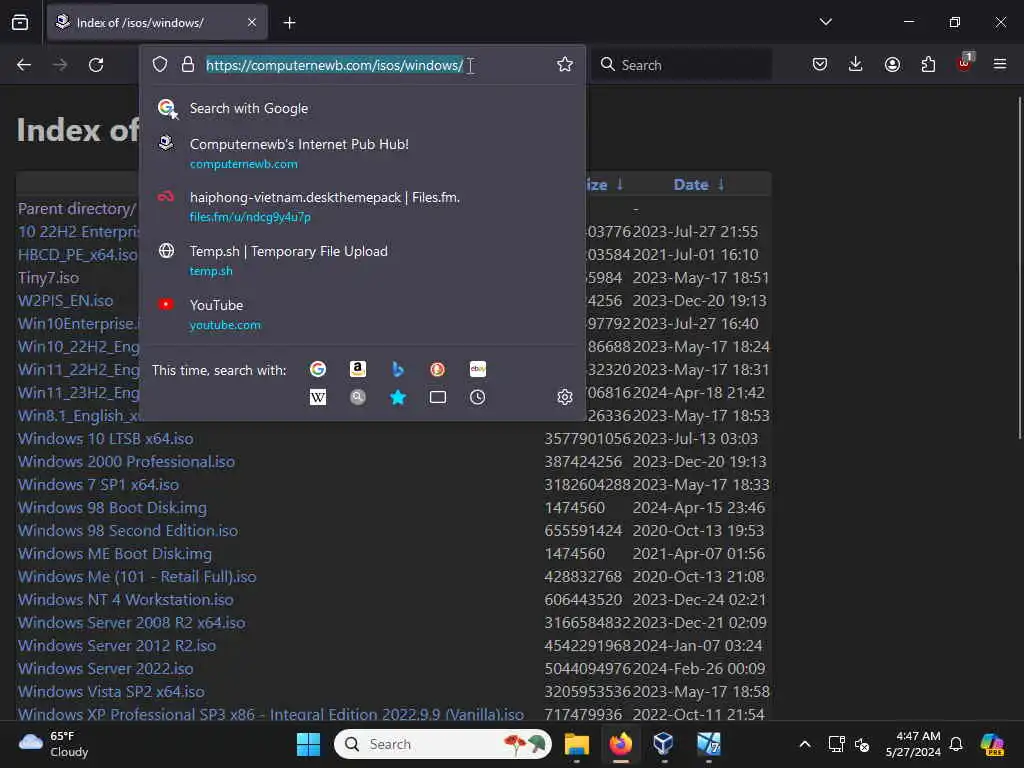Search this time with eBay

tap(477, 369)
